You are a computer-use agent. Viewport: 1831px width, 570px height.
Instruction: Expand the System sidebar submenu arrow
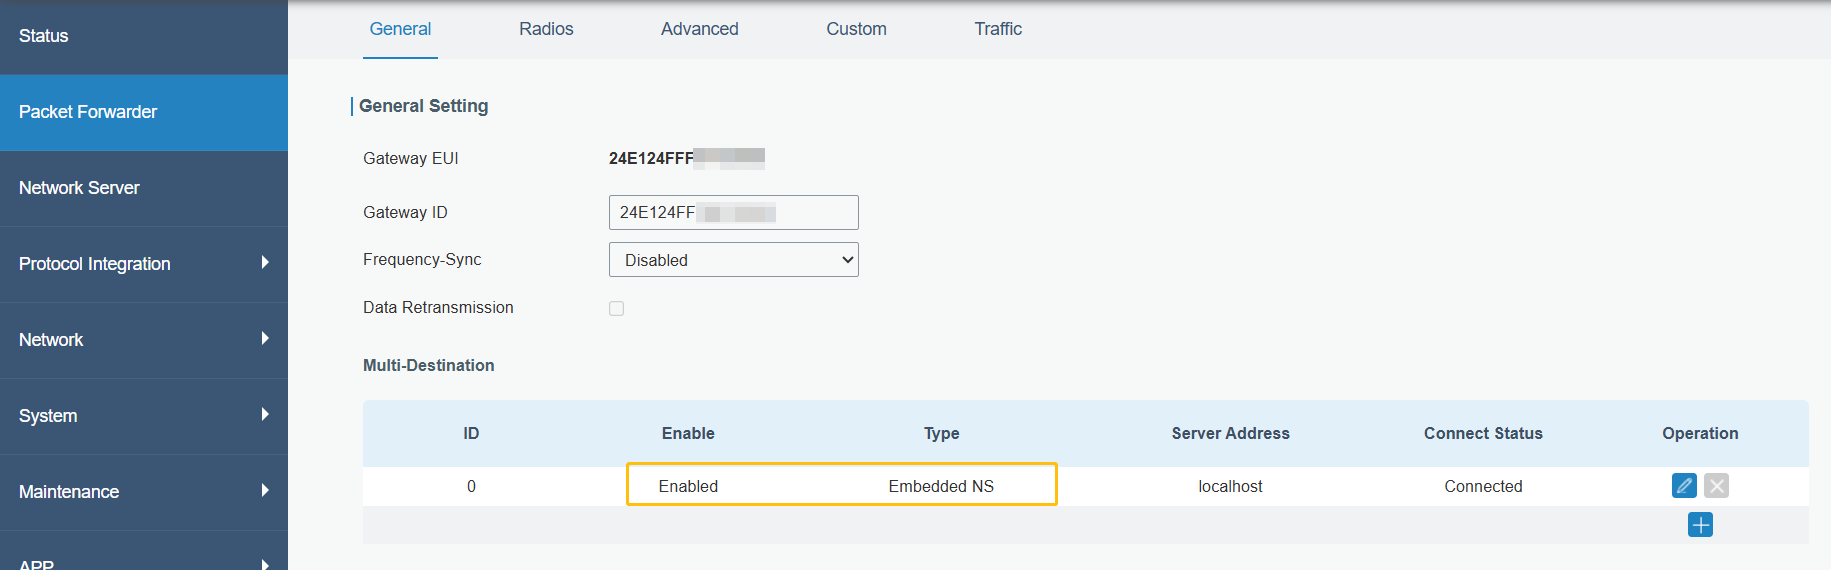click(x=265, y=415)
